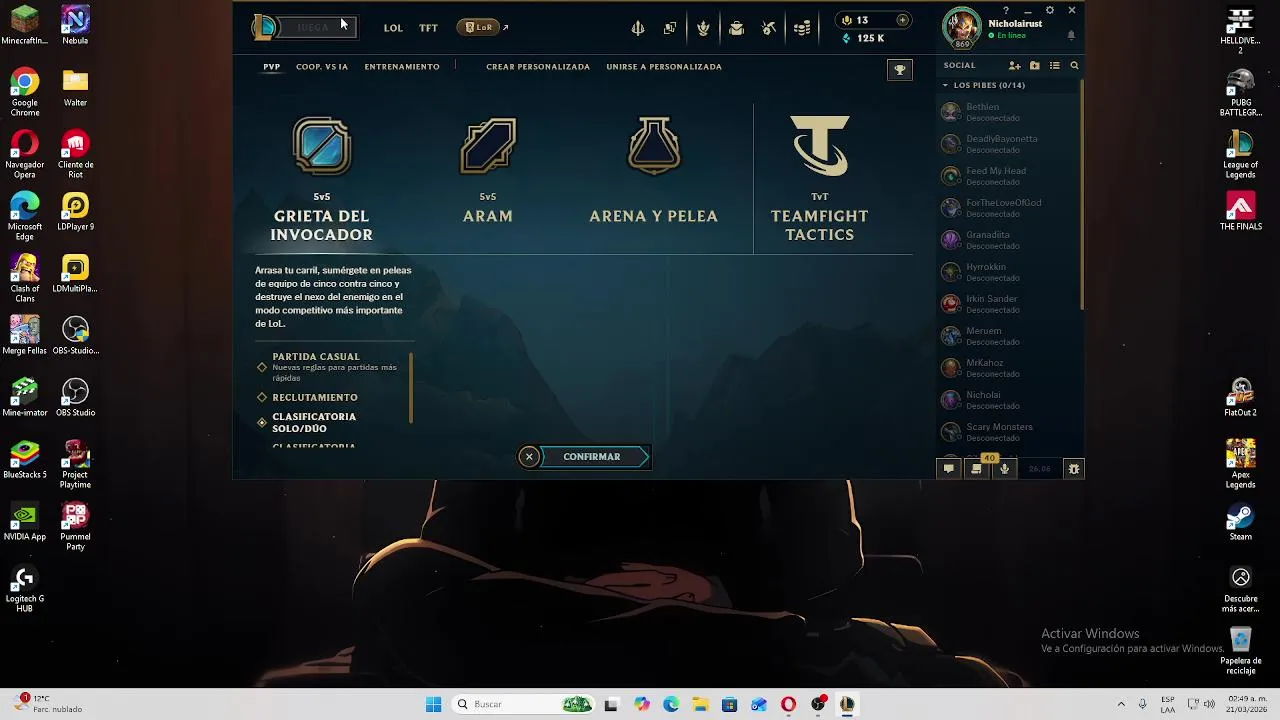The width and height of the screenshot is (1280, 720).
Task: Open the OBS Studio desktop shortcut
Action: point(76,397)
